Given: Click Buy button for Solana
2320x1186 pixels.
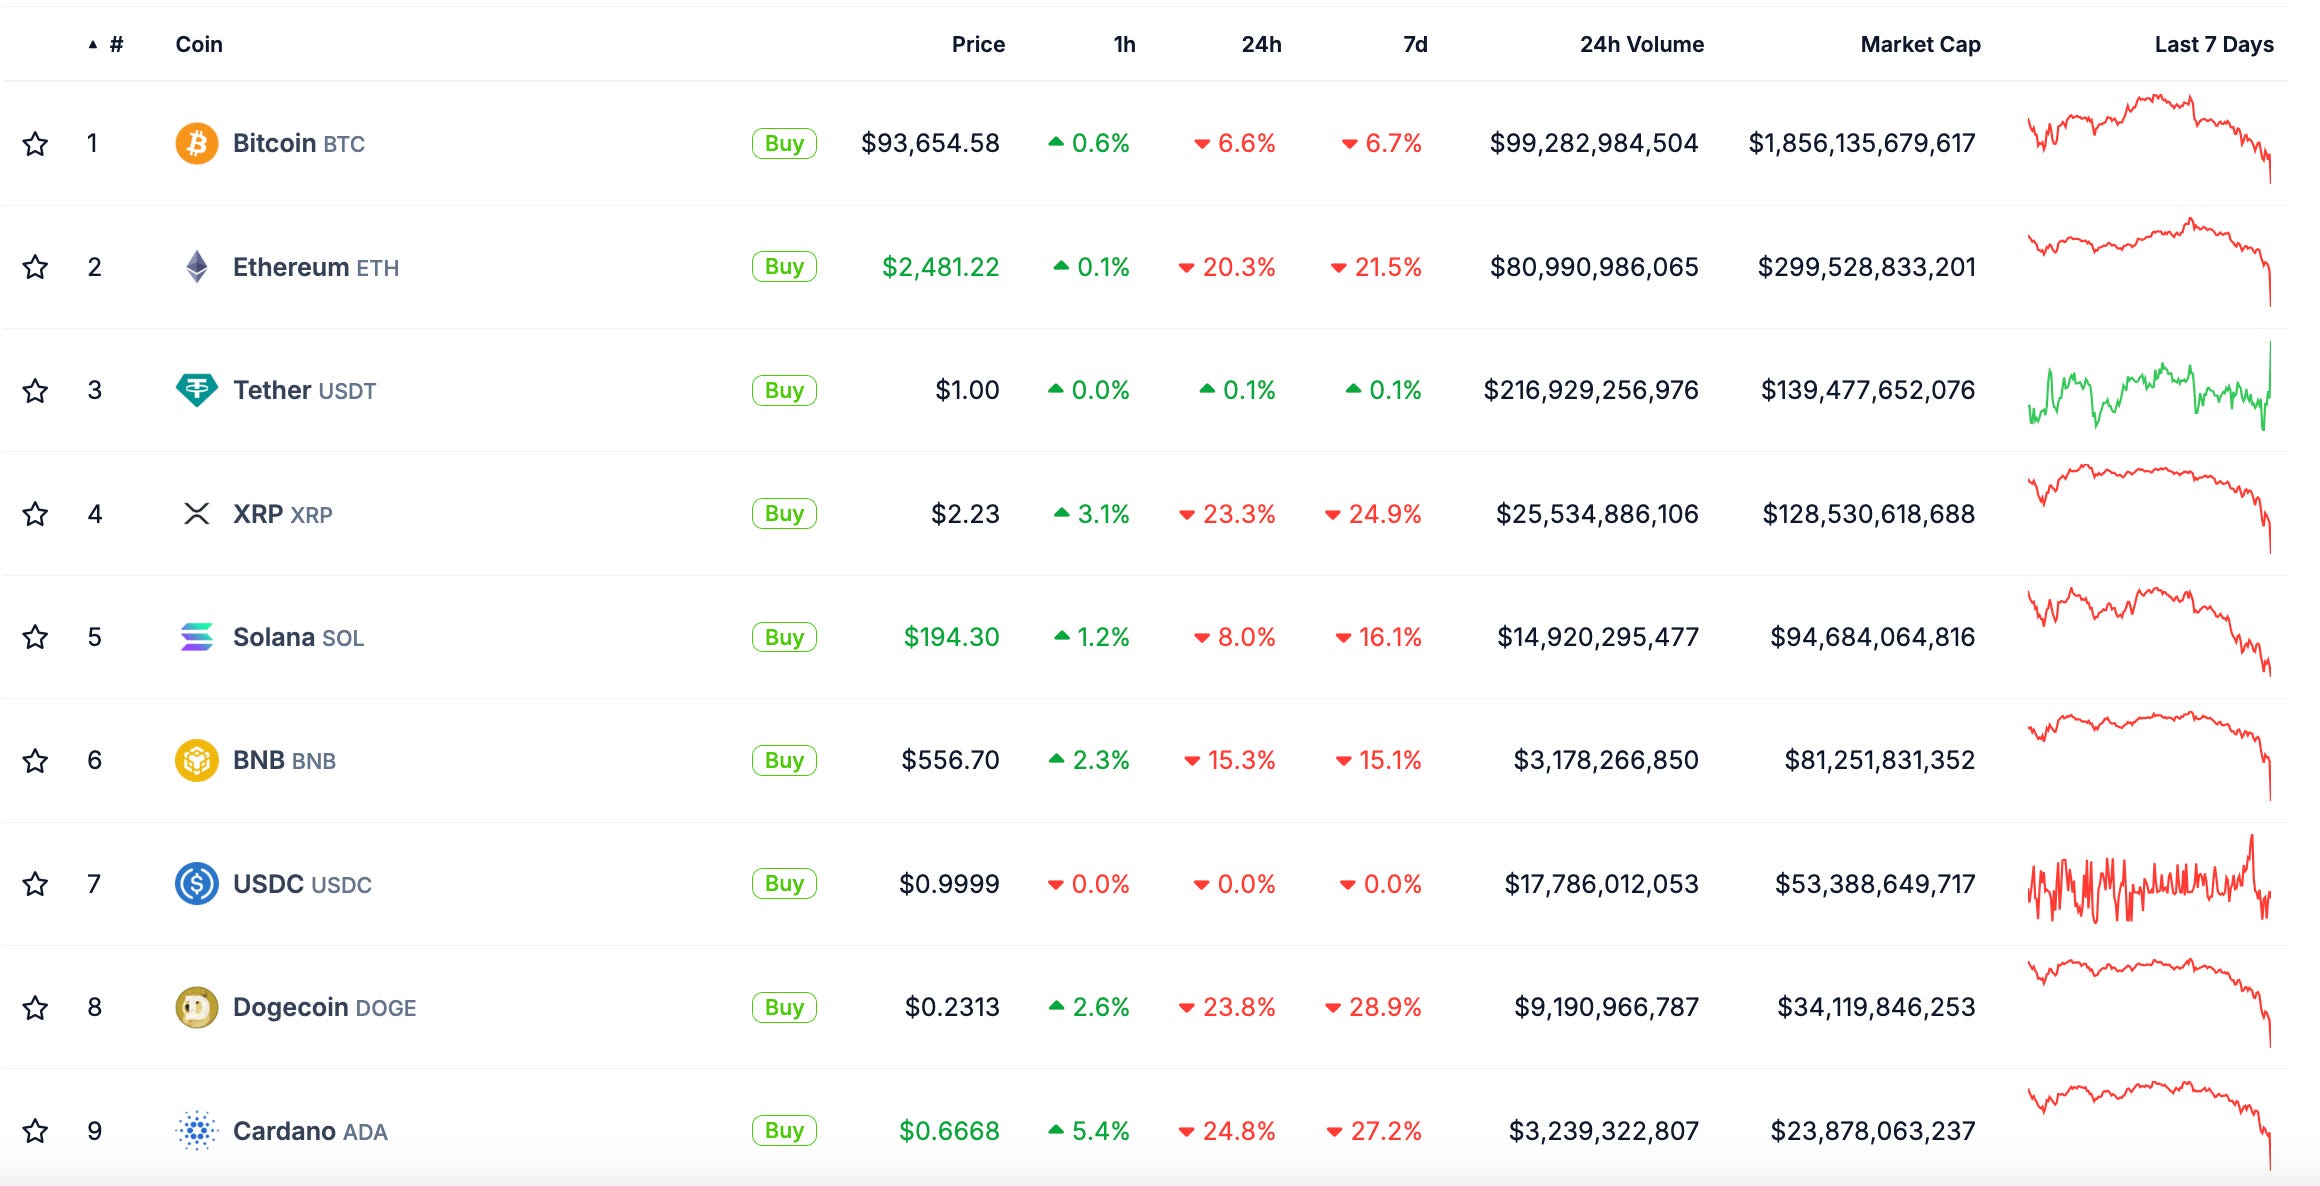Looking at the screenshot, I should pyautogui.click(x=784, y=637).
